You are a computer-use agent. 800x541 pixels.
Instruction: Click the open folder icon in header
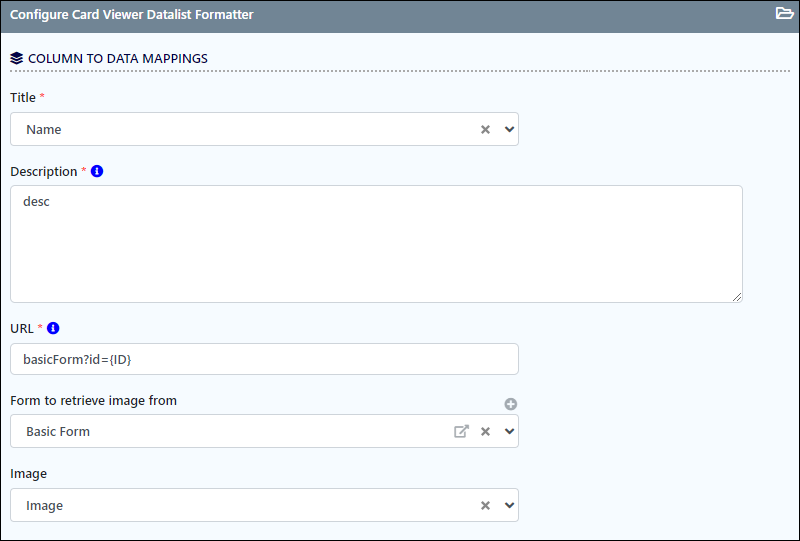coord(784,13)
